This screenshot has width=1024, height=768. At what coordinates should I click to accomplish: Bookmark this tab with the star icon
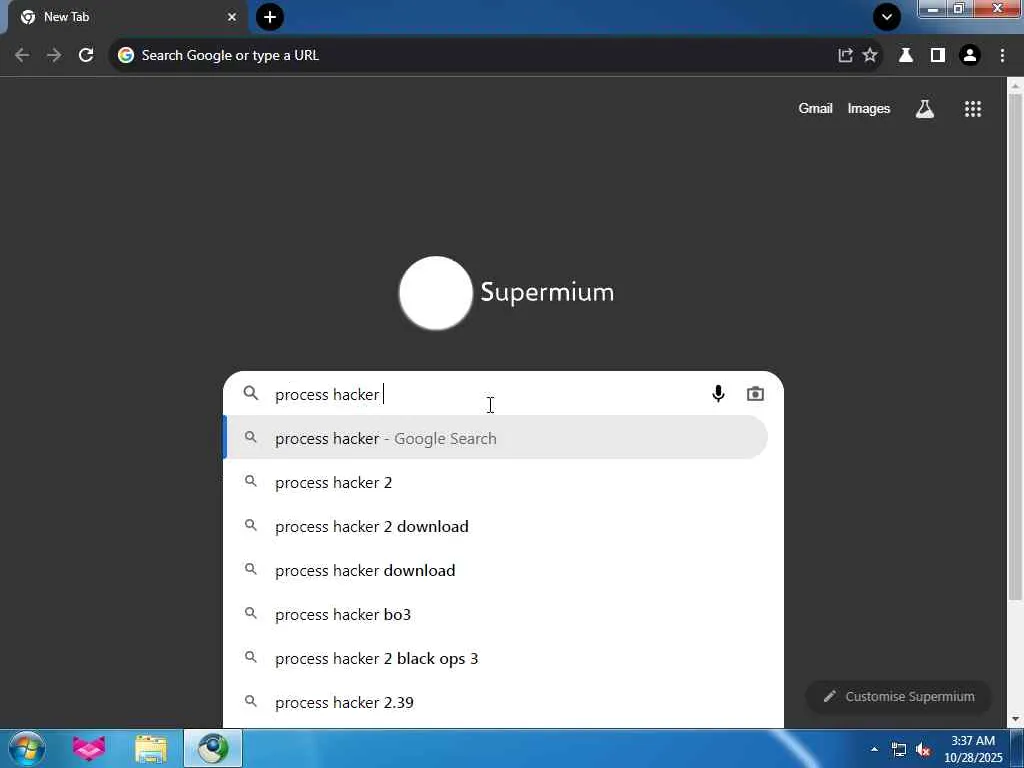pos(870,56)
